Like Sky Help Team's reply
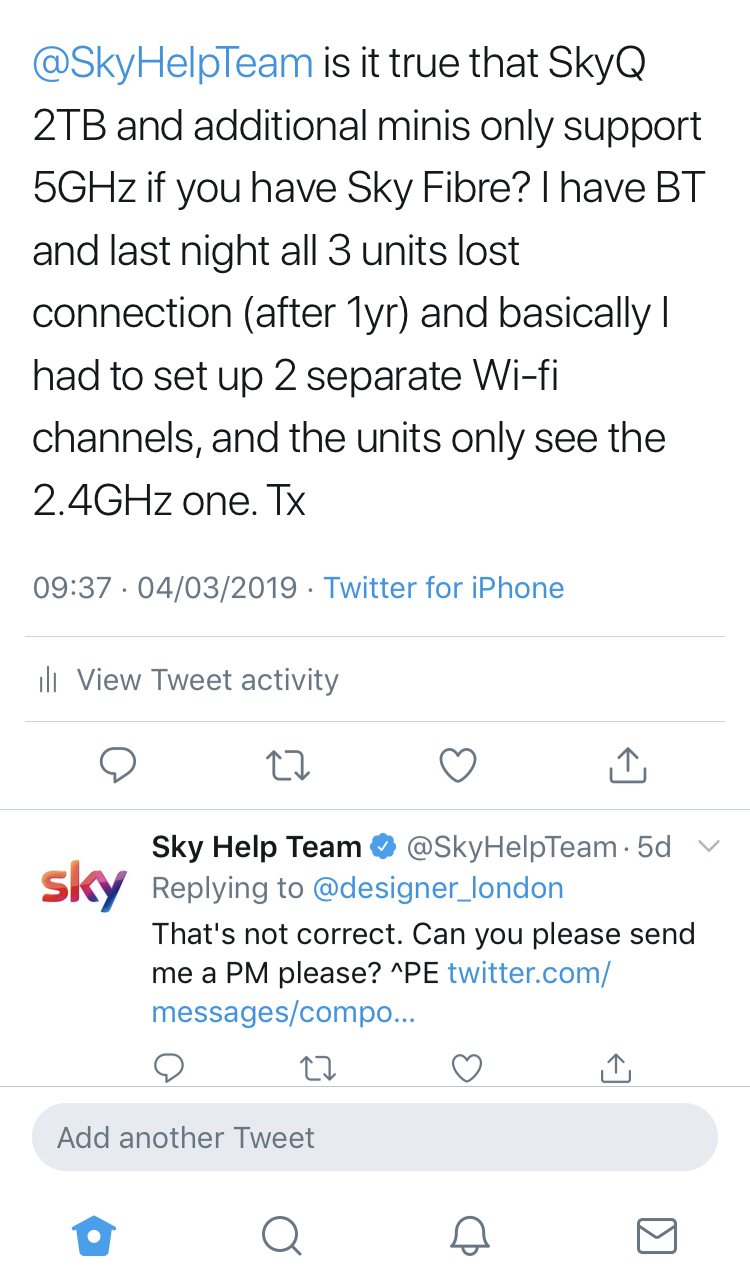Viewport: 750px width, 1285px height. (x=467, y=1069)
